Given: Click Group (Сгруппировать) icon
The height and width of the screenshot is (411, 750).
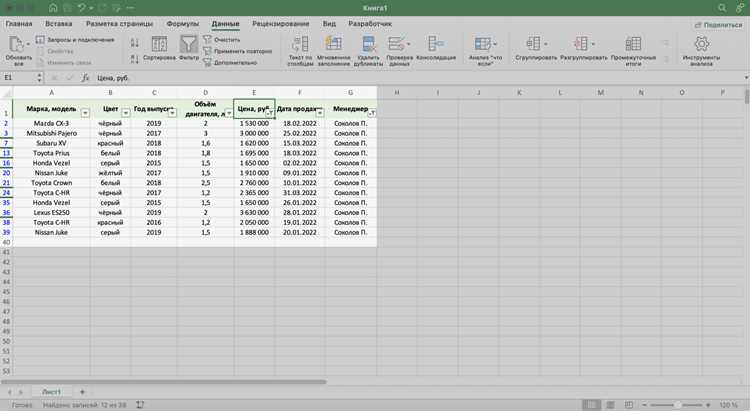Looking at the screenshot, I should (533, 44).
